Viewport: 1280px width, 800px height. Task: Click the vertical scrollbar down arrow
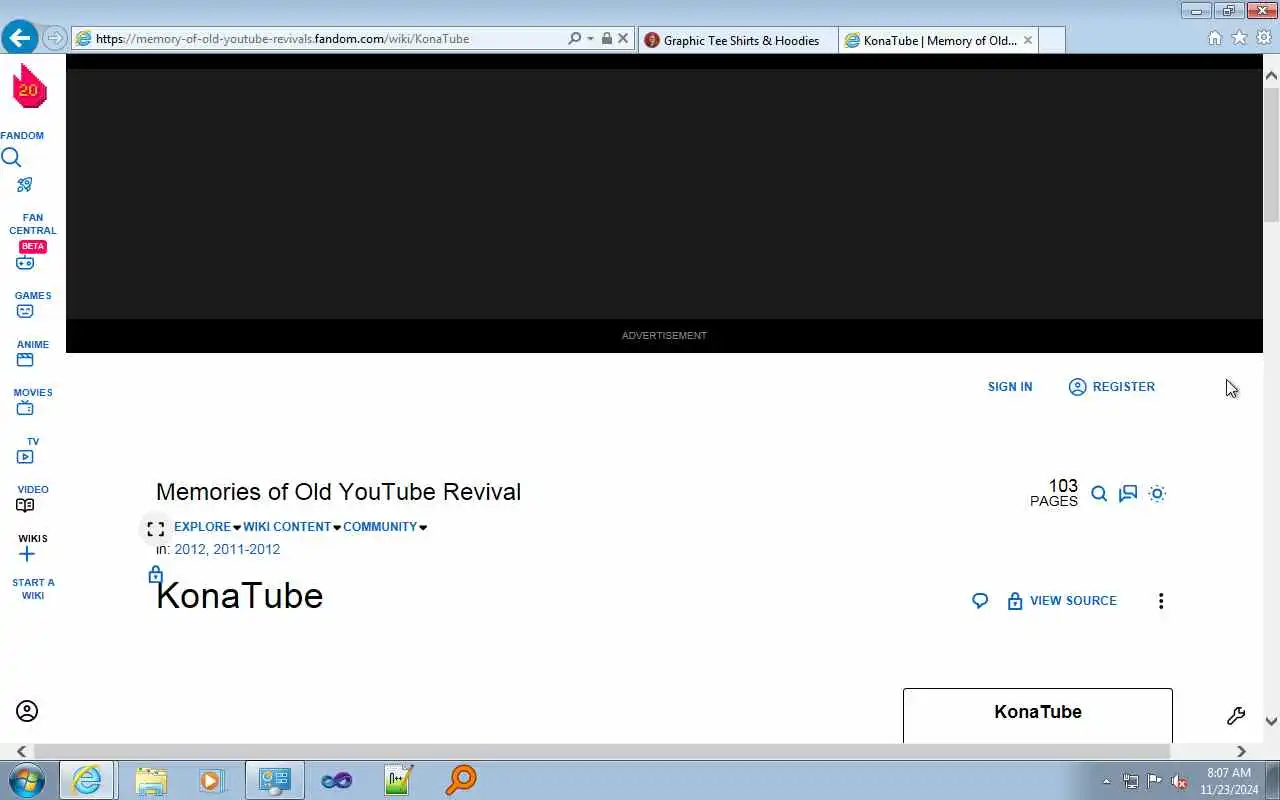[x=1271, y=721]
